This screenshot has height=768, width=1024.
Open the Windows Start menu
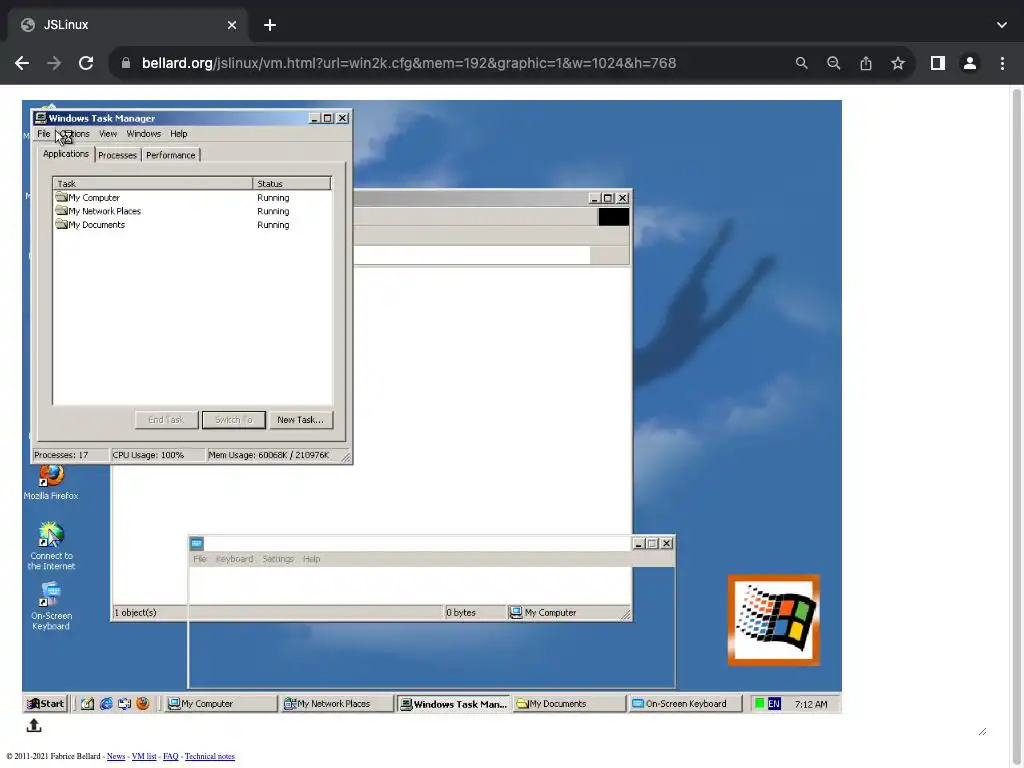(45, 703)
